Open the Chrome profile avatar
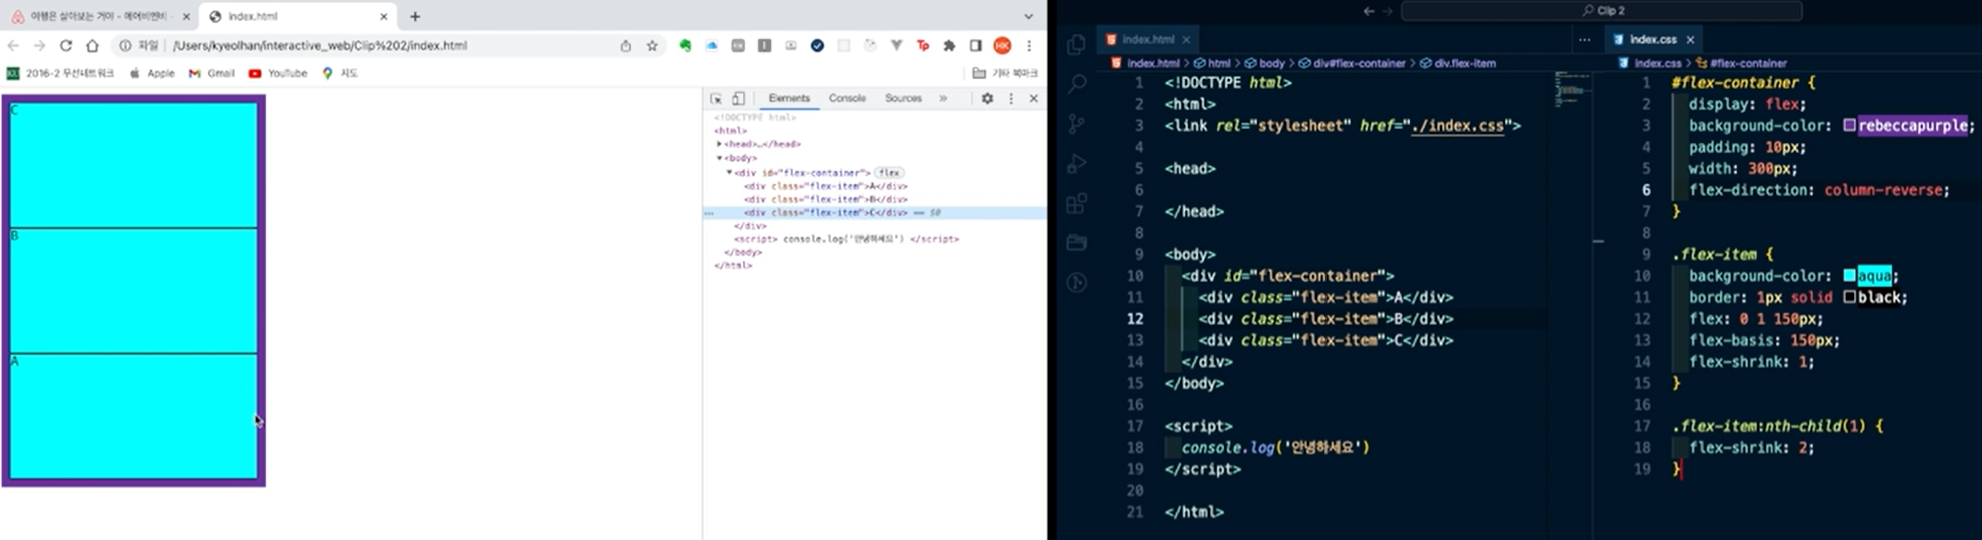1982x540 pixels. tap(1002, 45)
